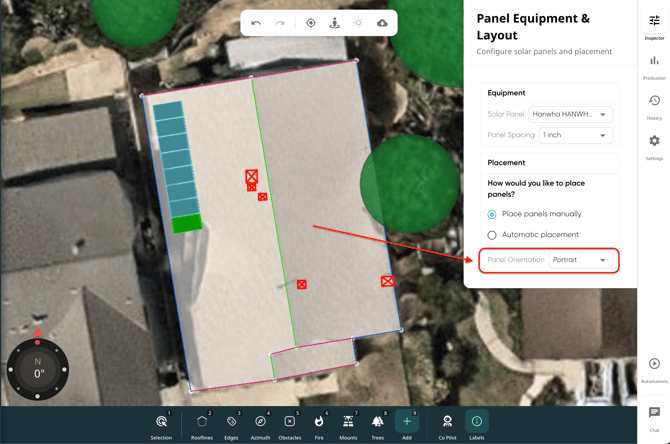Toggle the Labels display

point(476,424)
